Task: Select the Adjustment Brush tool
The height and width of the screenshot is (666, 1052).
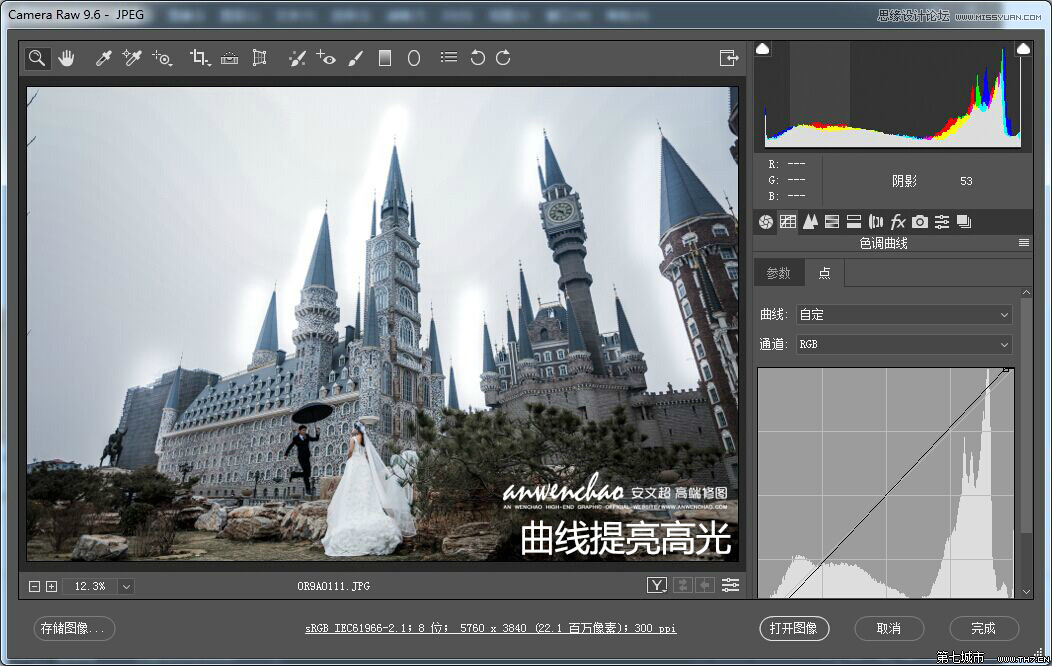Action: click(356, 58)
